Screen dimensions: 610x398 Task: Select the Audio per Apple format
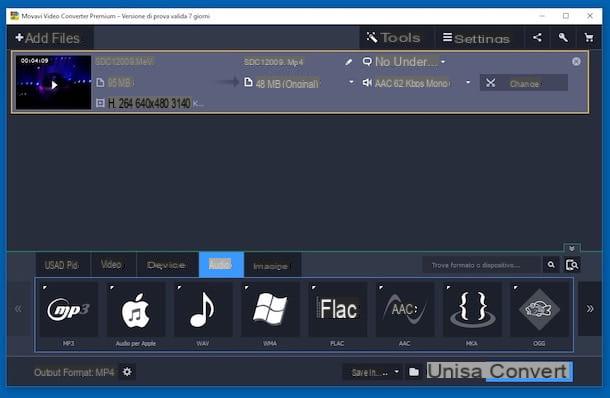pos(136,310)
